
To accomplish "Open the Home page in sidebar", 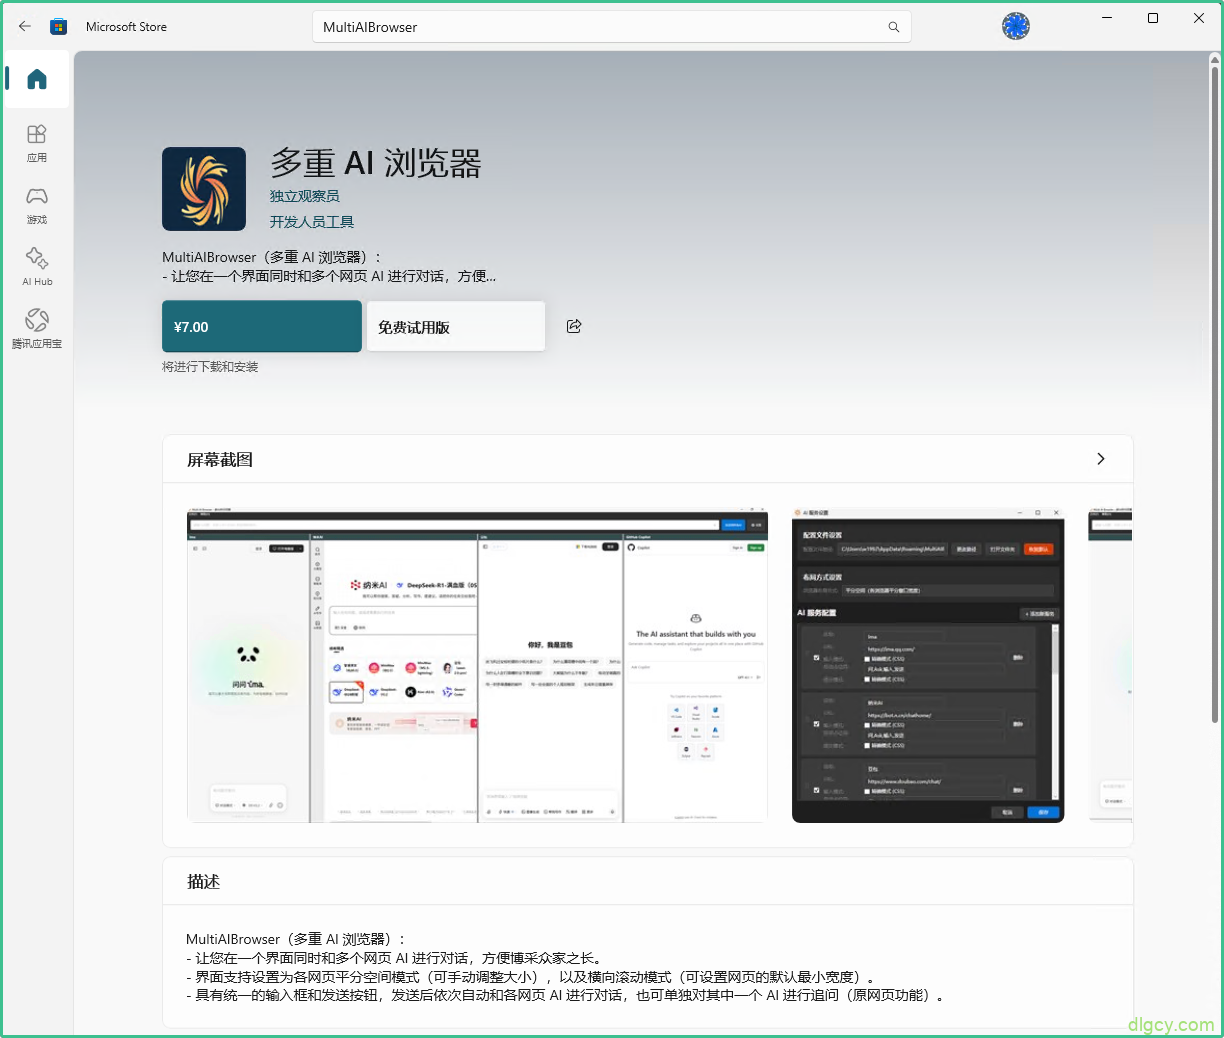I will pos(37,79).
